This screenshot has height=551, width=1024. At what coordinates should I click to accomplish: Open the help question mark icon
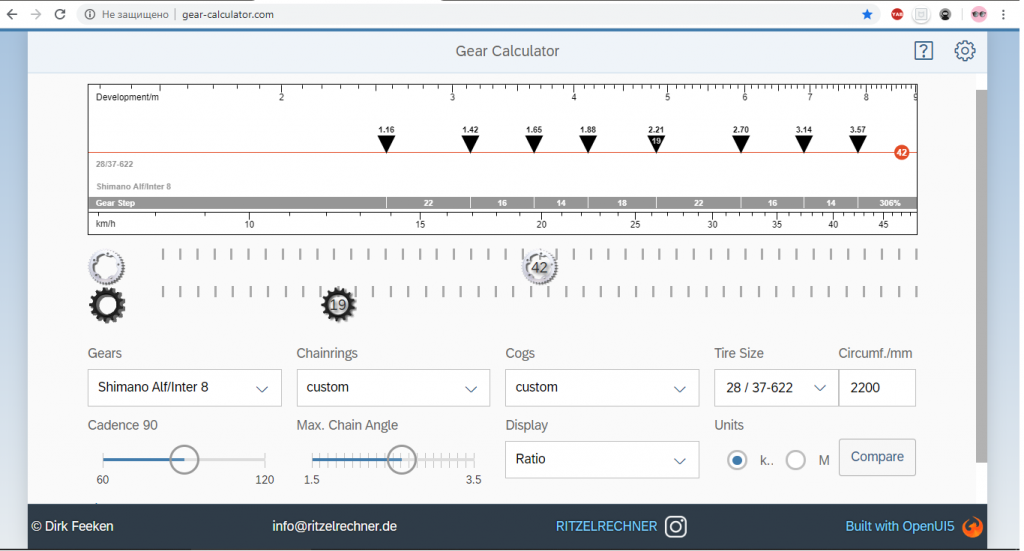coord(923,51)
